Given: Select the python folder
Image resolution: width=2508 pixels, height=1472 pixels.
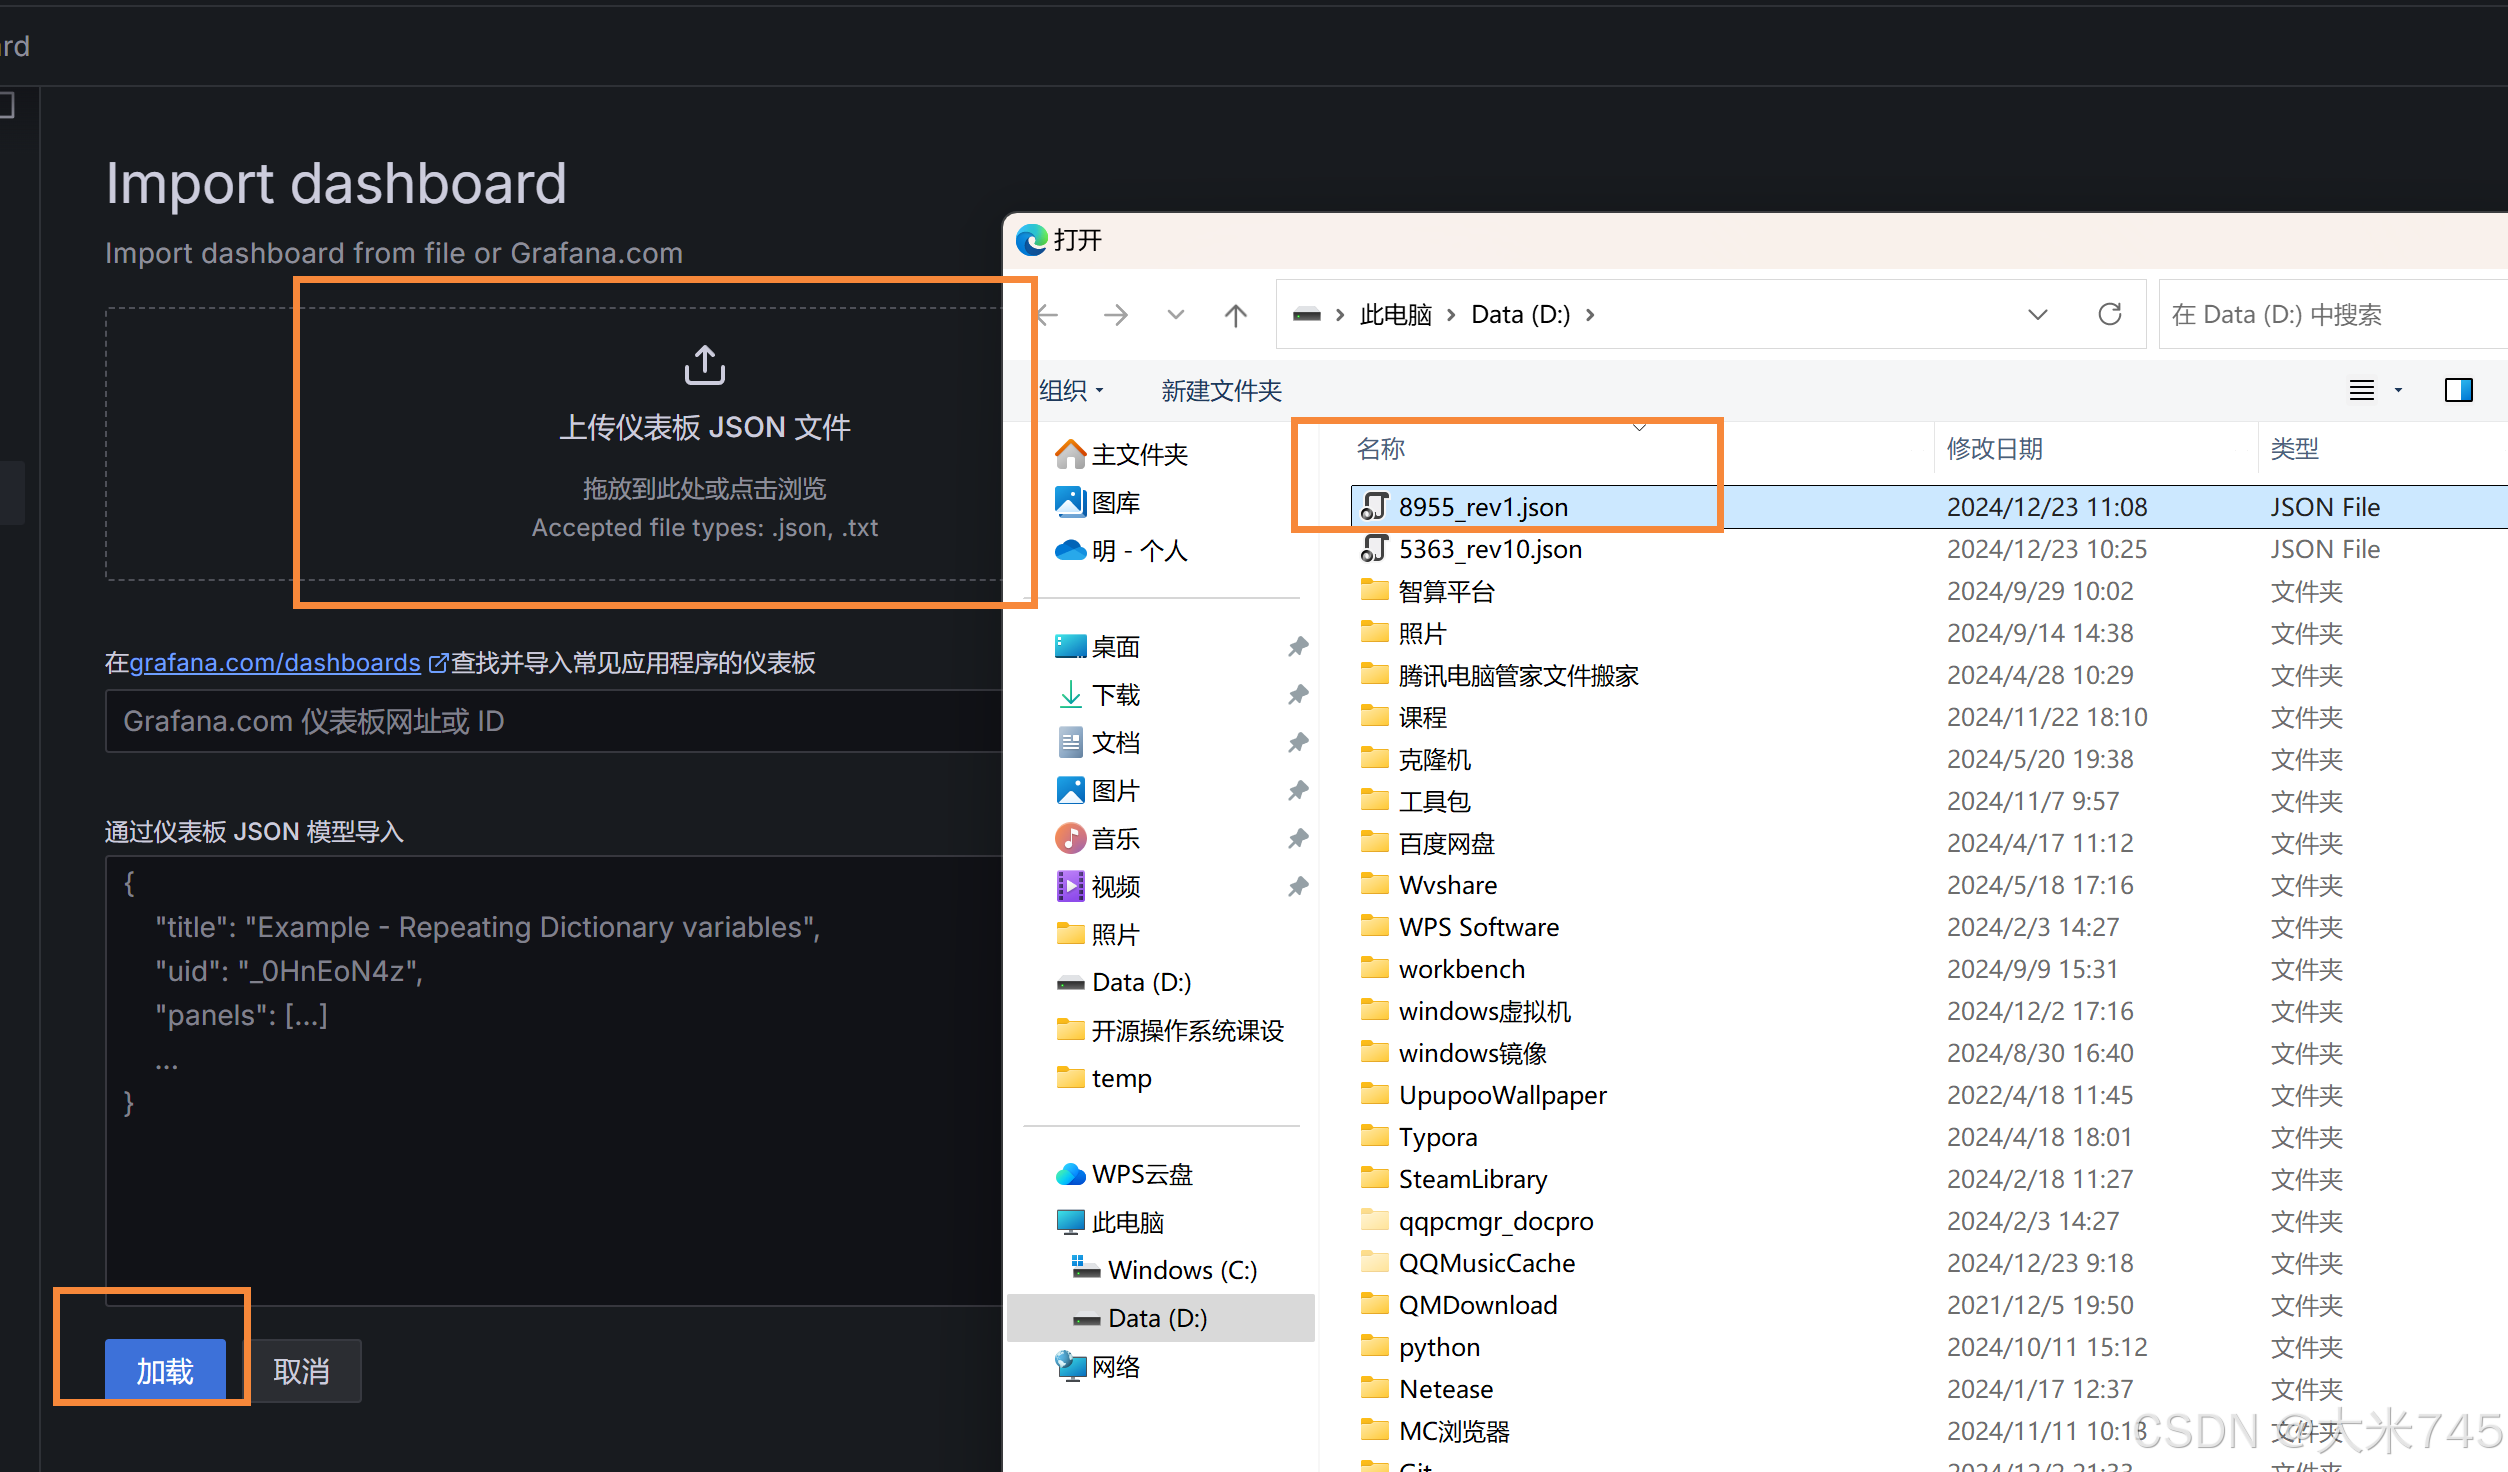Looking at the screenshot, I should pyautogui.click(x=1438, y=1347).
